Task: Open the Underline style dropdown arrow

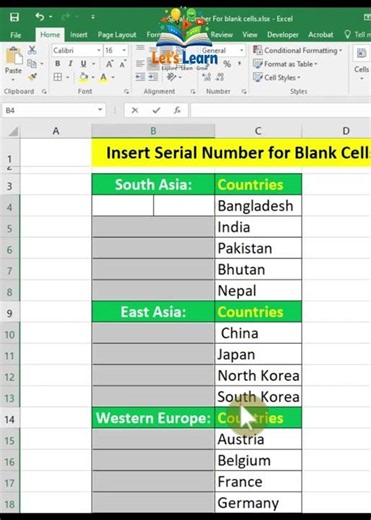Action: (x=94, y=64)
